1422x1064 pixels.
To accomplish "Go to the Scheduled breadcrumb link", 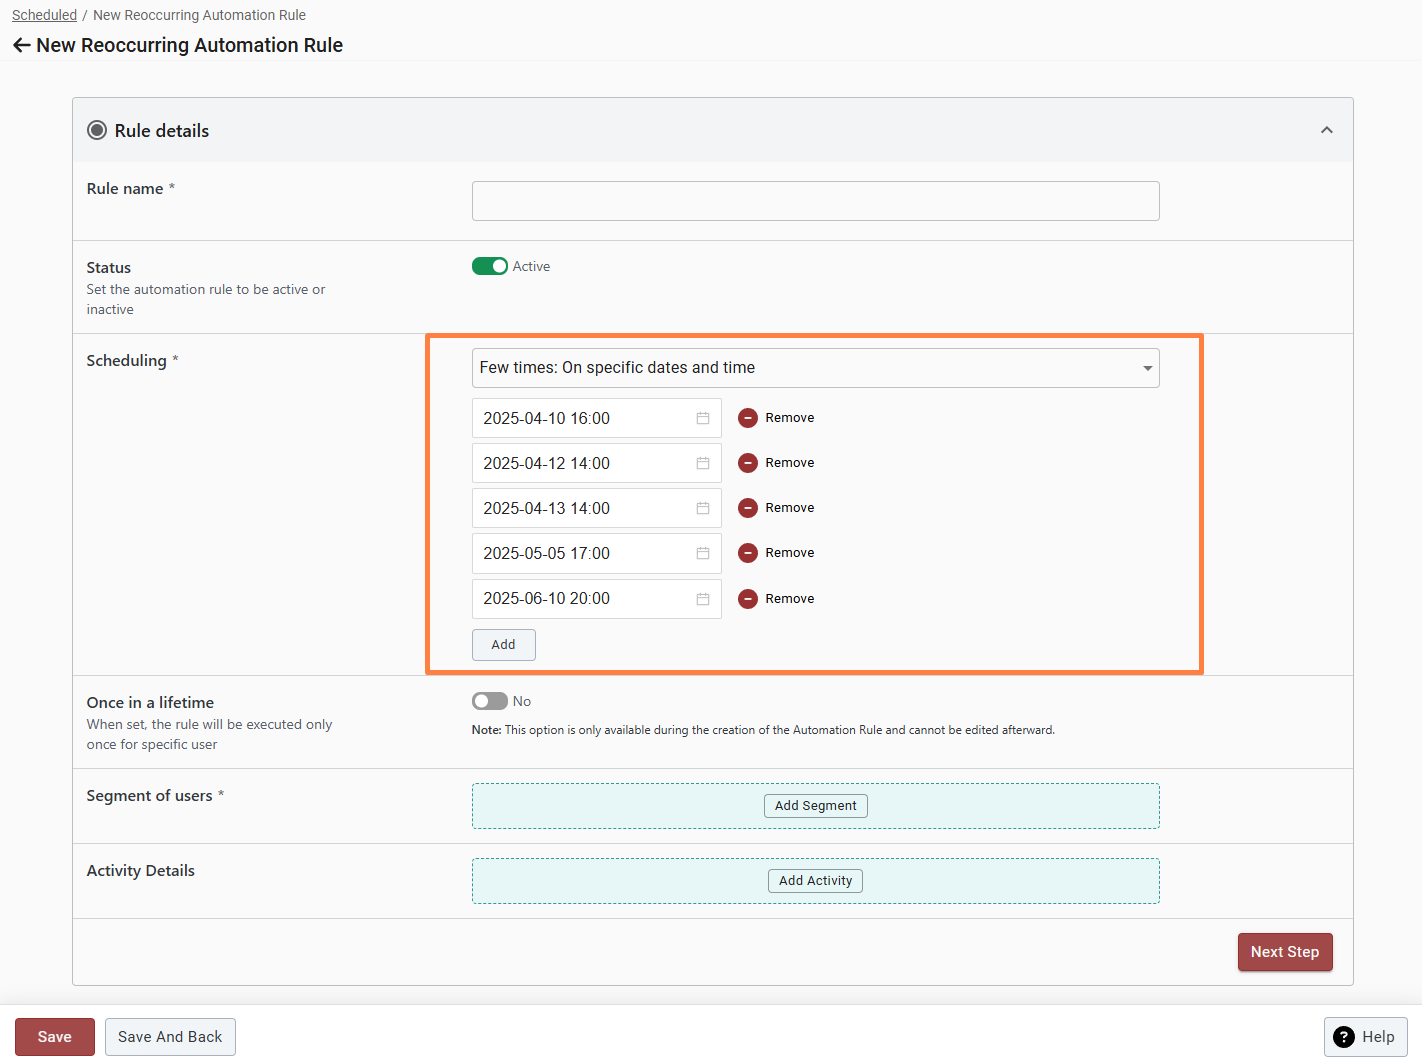I will pos(44,15).
